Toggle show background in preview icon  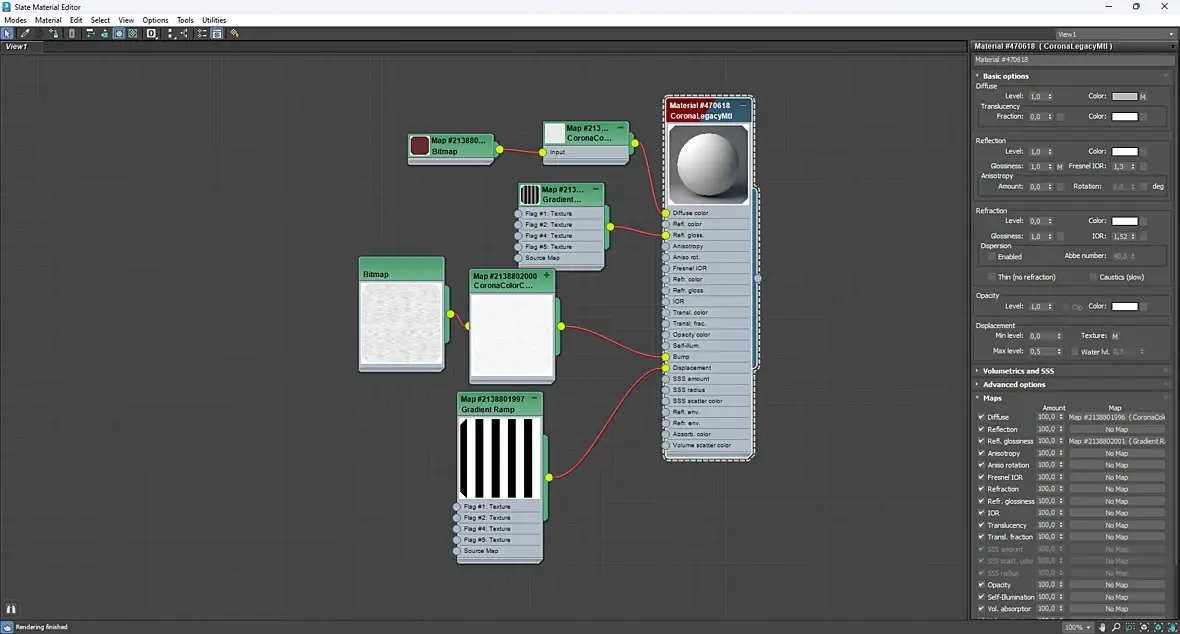pos(132,33)
